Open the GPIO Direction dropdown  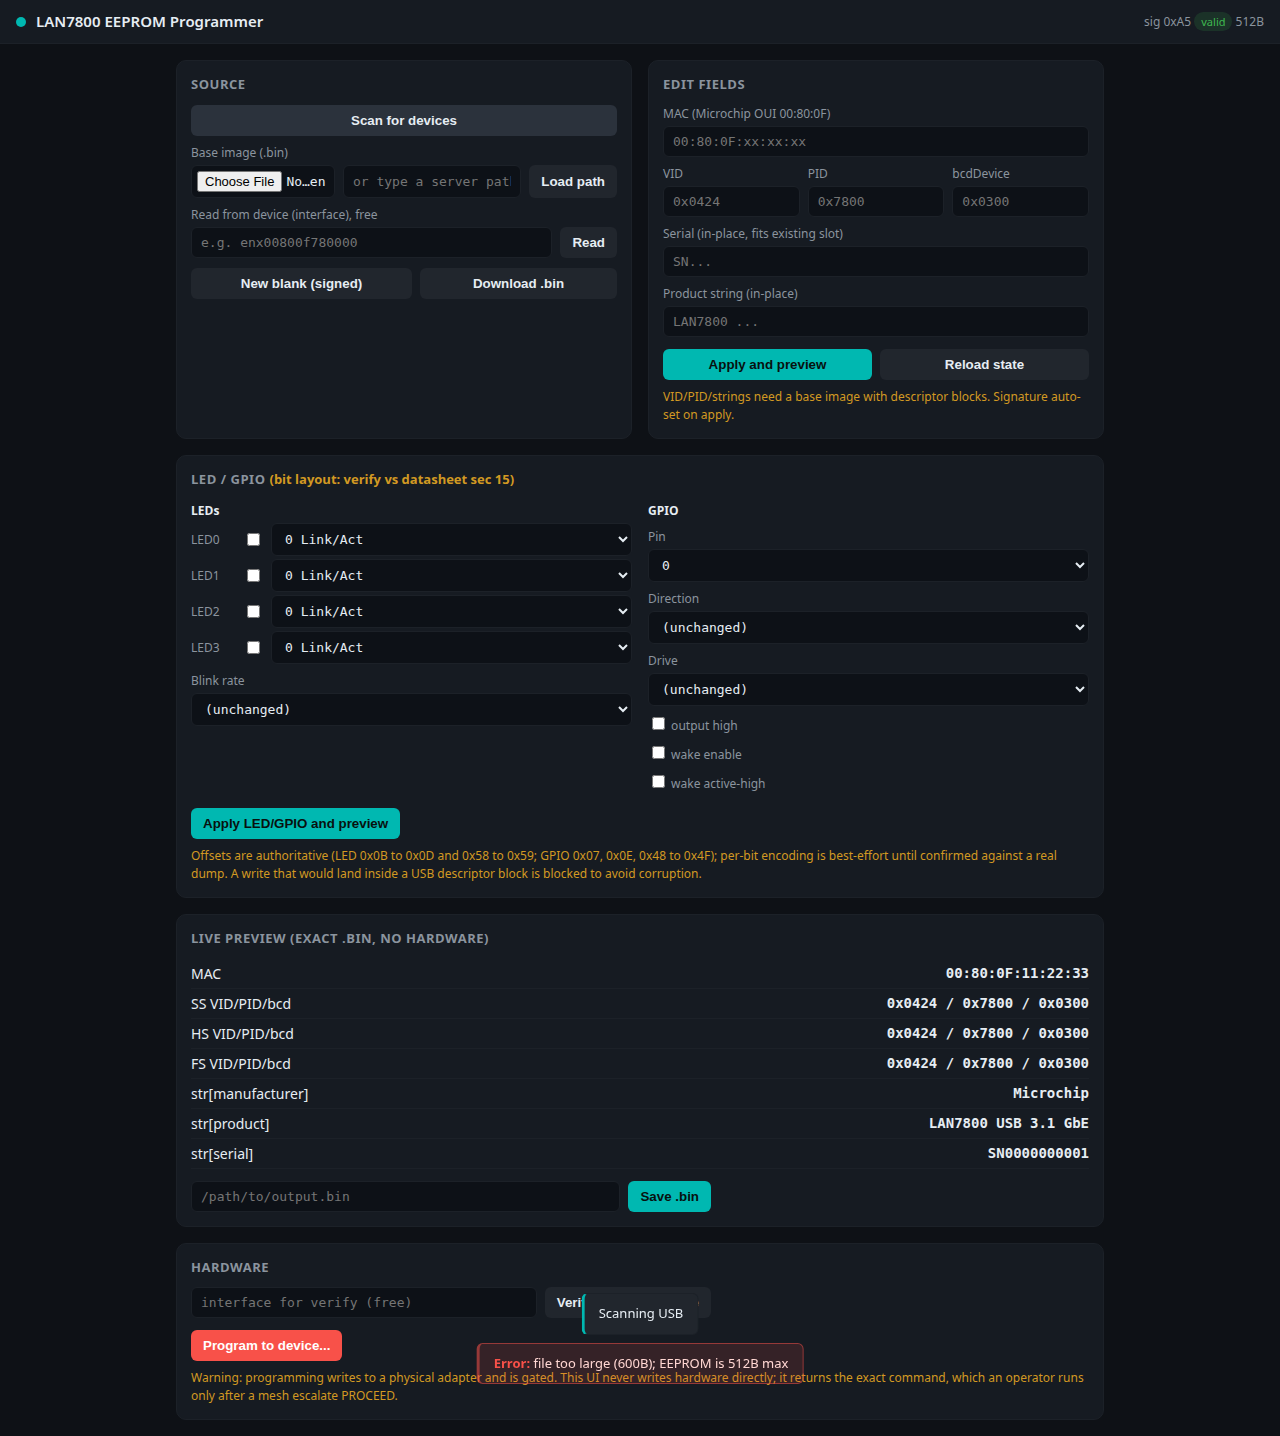pos(868,628)
